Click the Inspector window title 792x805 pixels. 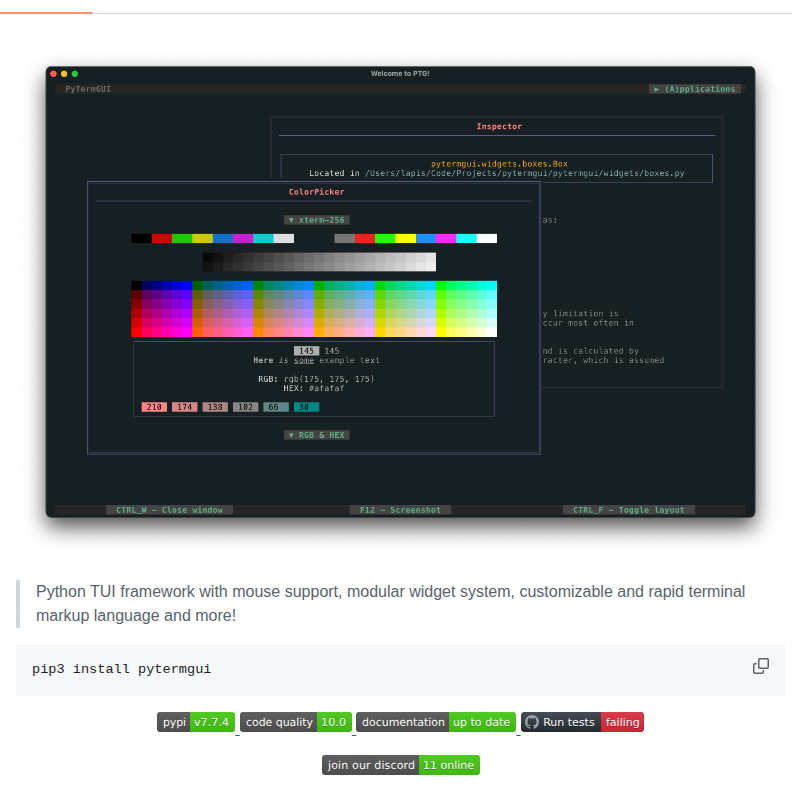[x=499, y=126]
